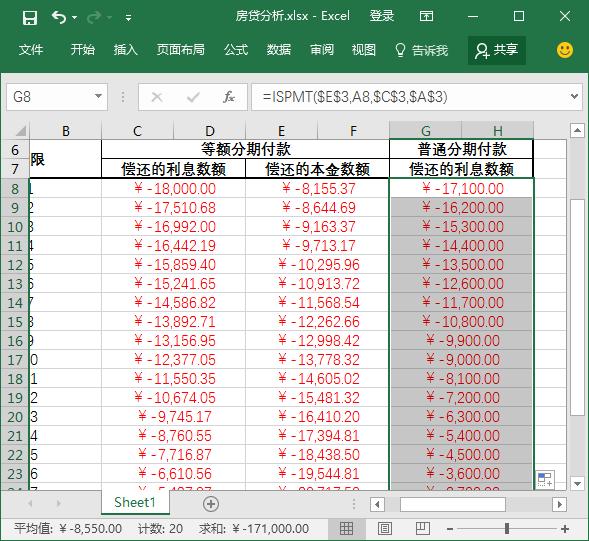Select row 8 header

pos(15,189)
